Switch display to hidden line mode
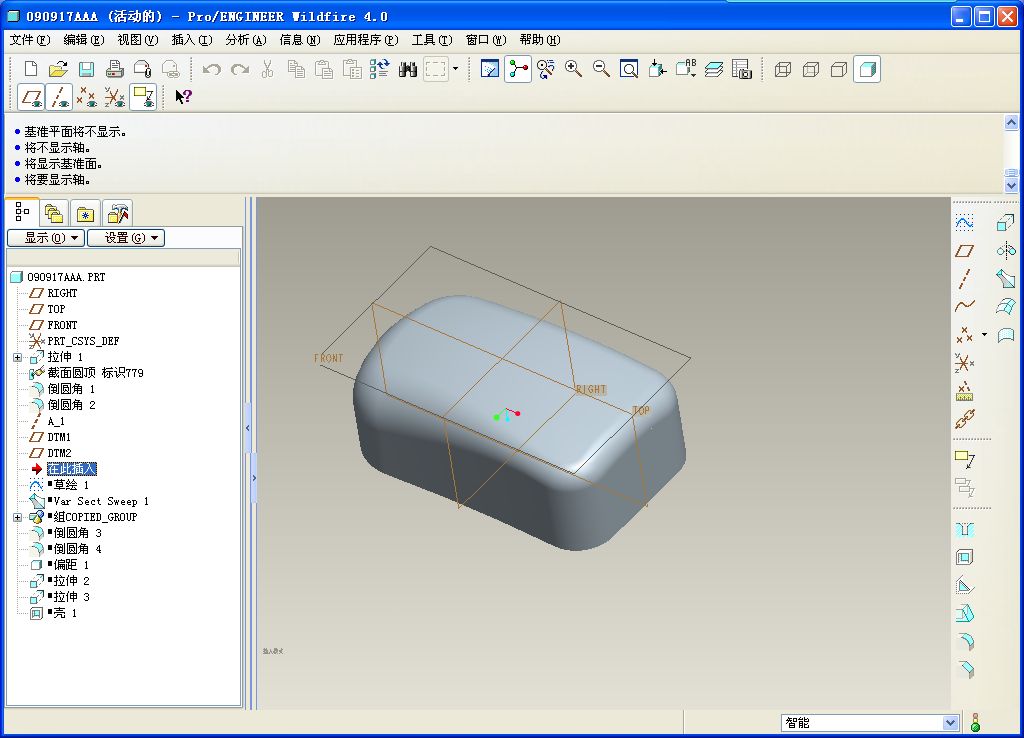 tap(811, 69)
